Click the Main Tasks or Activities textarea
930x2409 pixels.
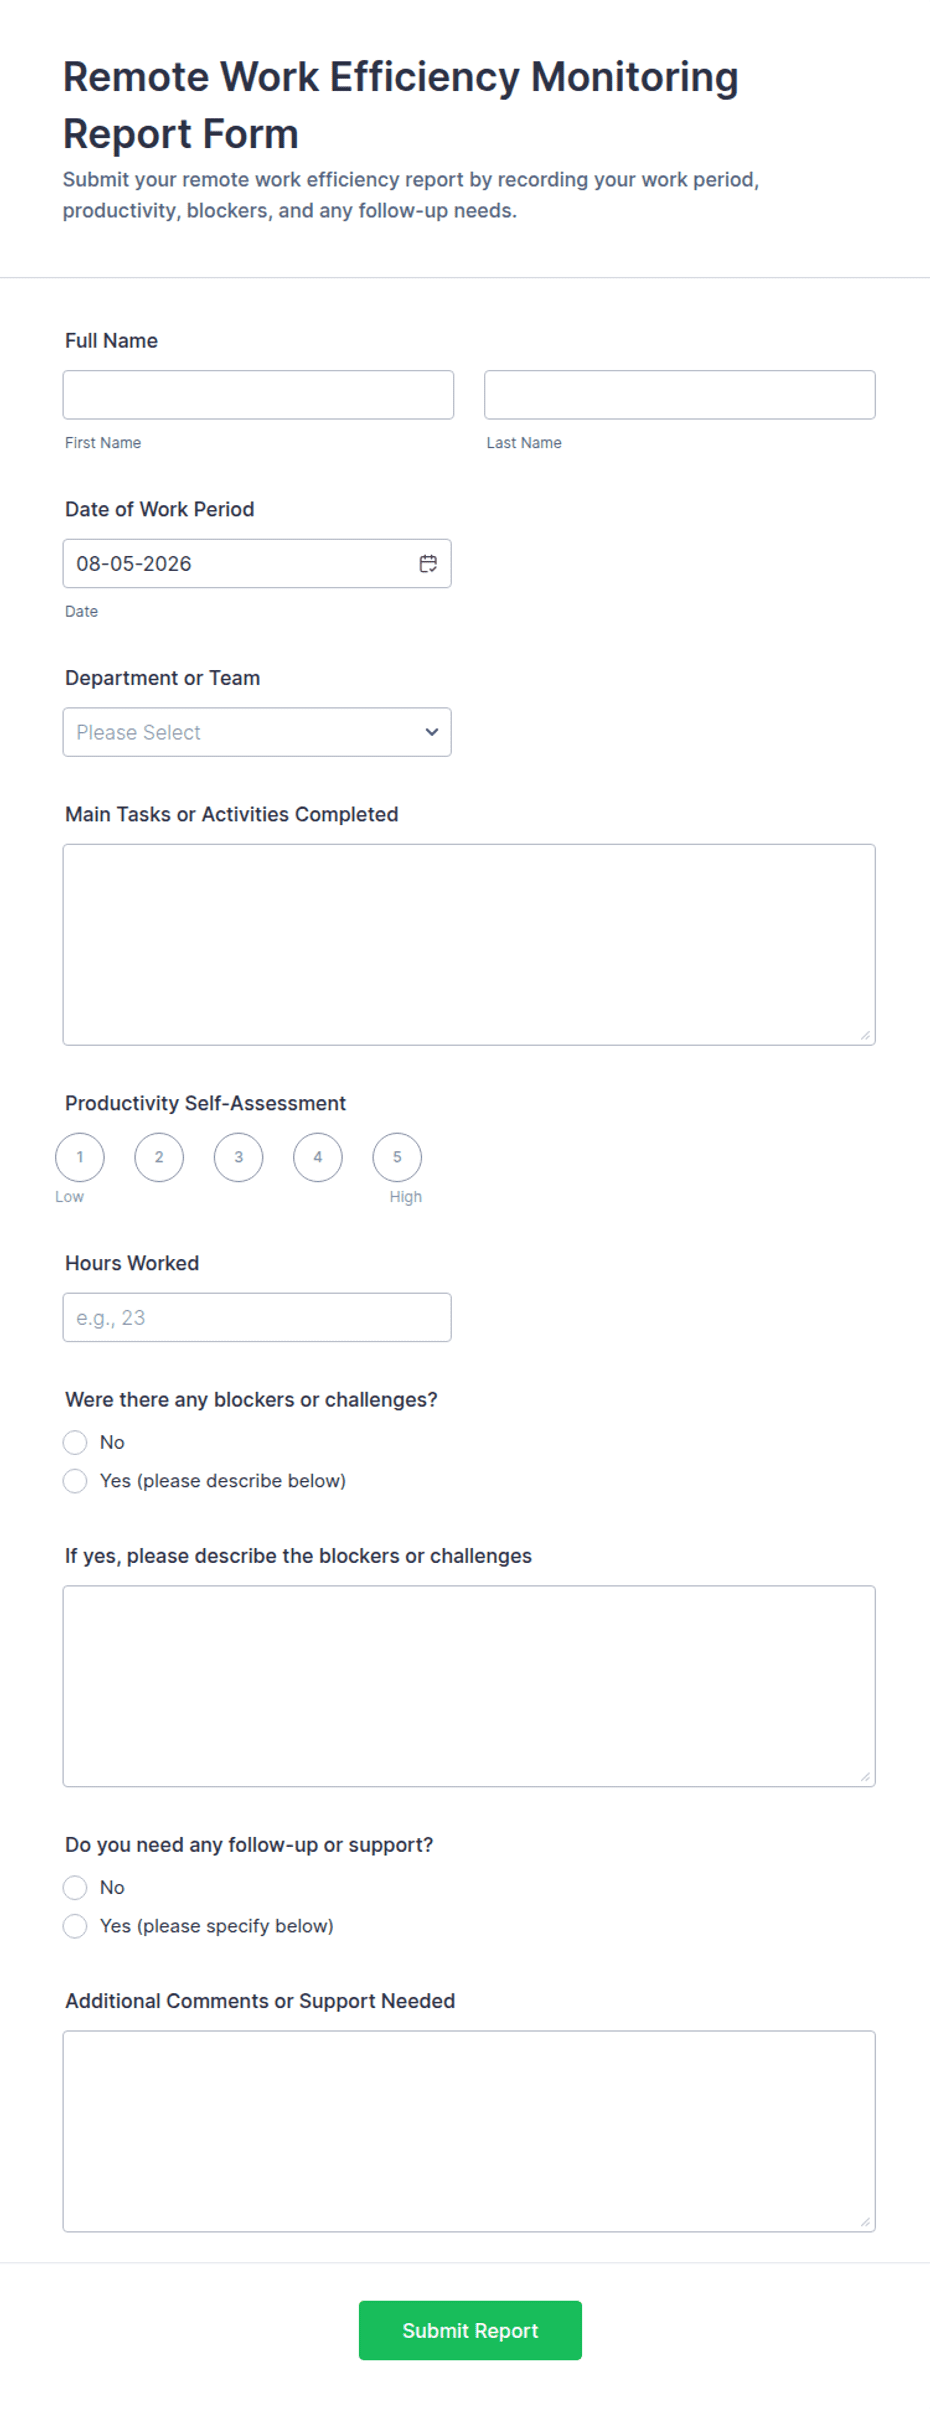[469, 945]
